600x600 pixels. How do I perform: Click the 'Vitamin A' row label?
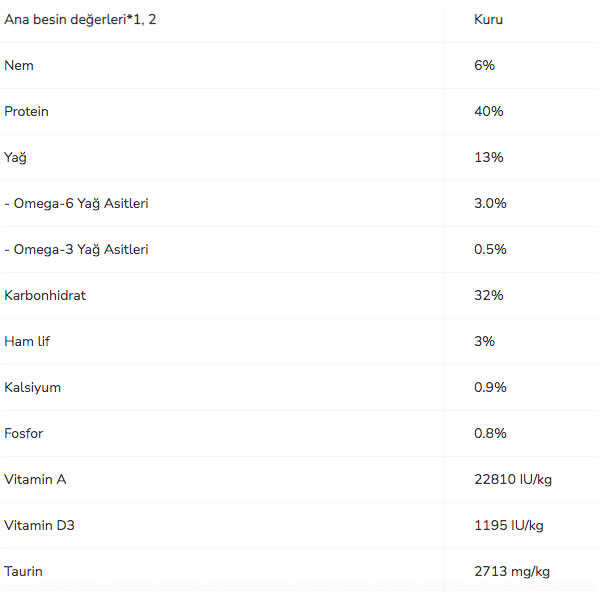35,479
